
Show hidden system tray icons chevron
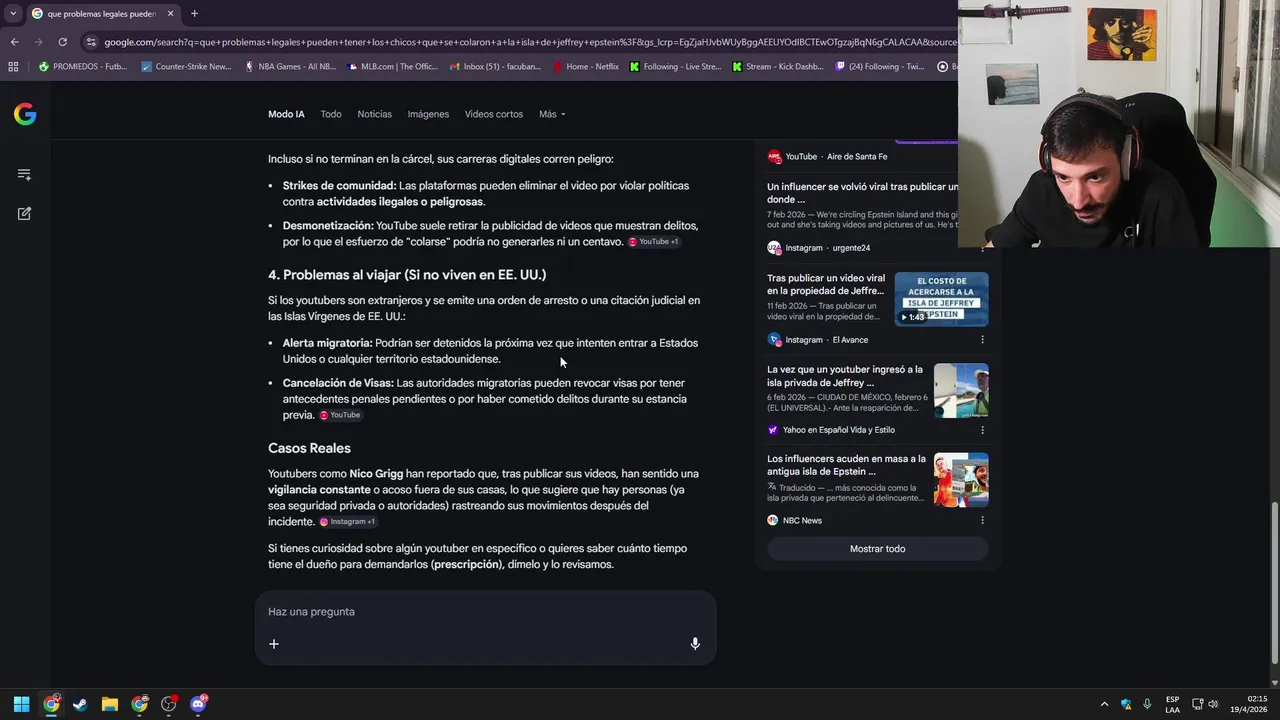(1104, 704)
